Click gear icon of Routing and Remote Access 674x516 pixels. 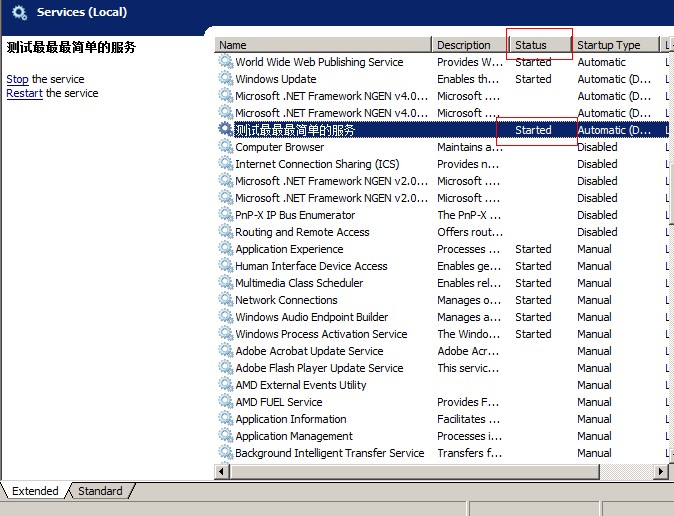click(x=226, y=231)
